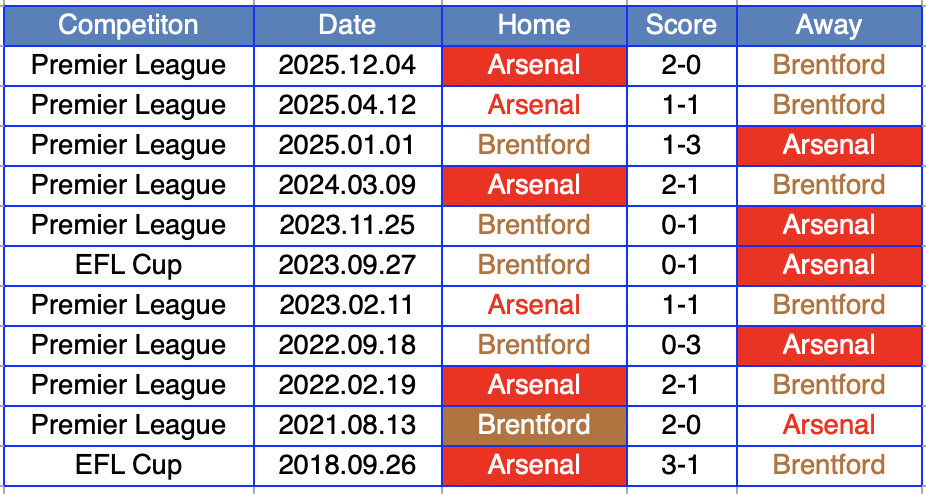
Task: Select the 2022.09.18 date cell
Action: click(x=347, y=345)
